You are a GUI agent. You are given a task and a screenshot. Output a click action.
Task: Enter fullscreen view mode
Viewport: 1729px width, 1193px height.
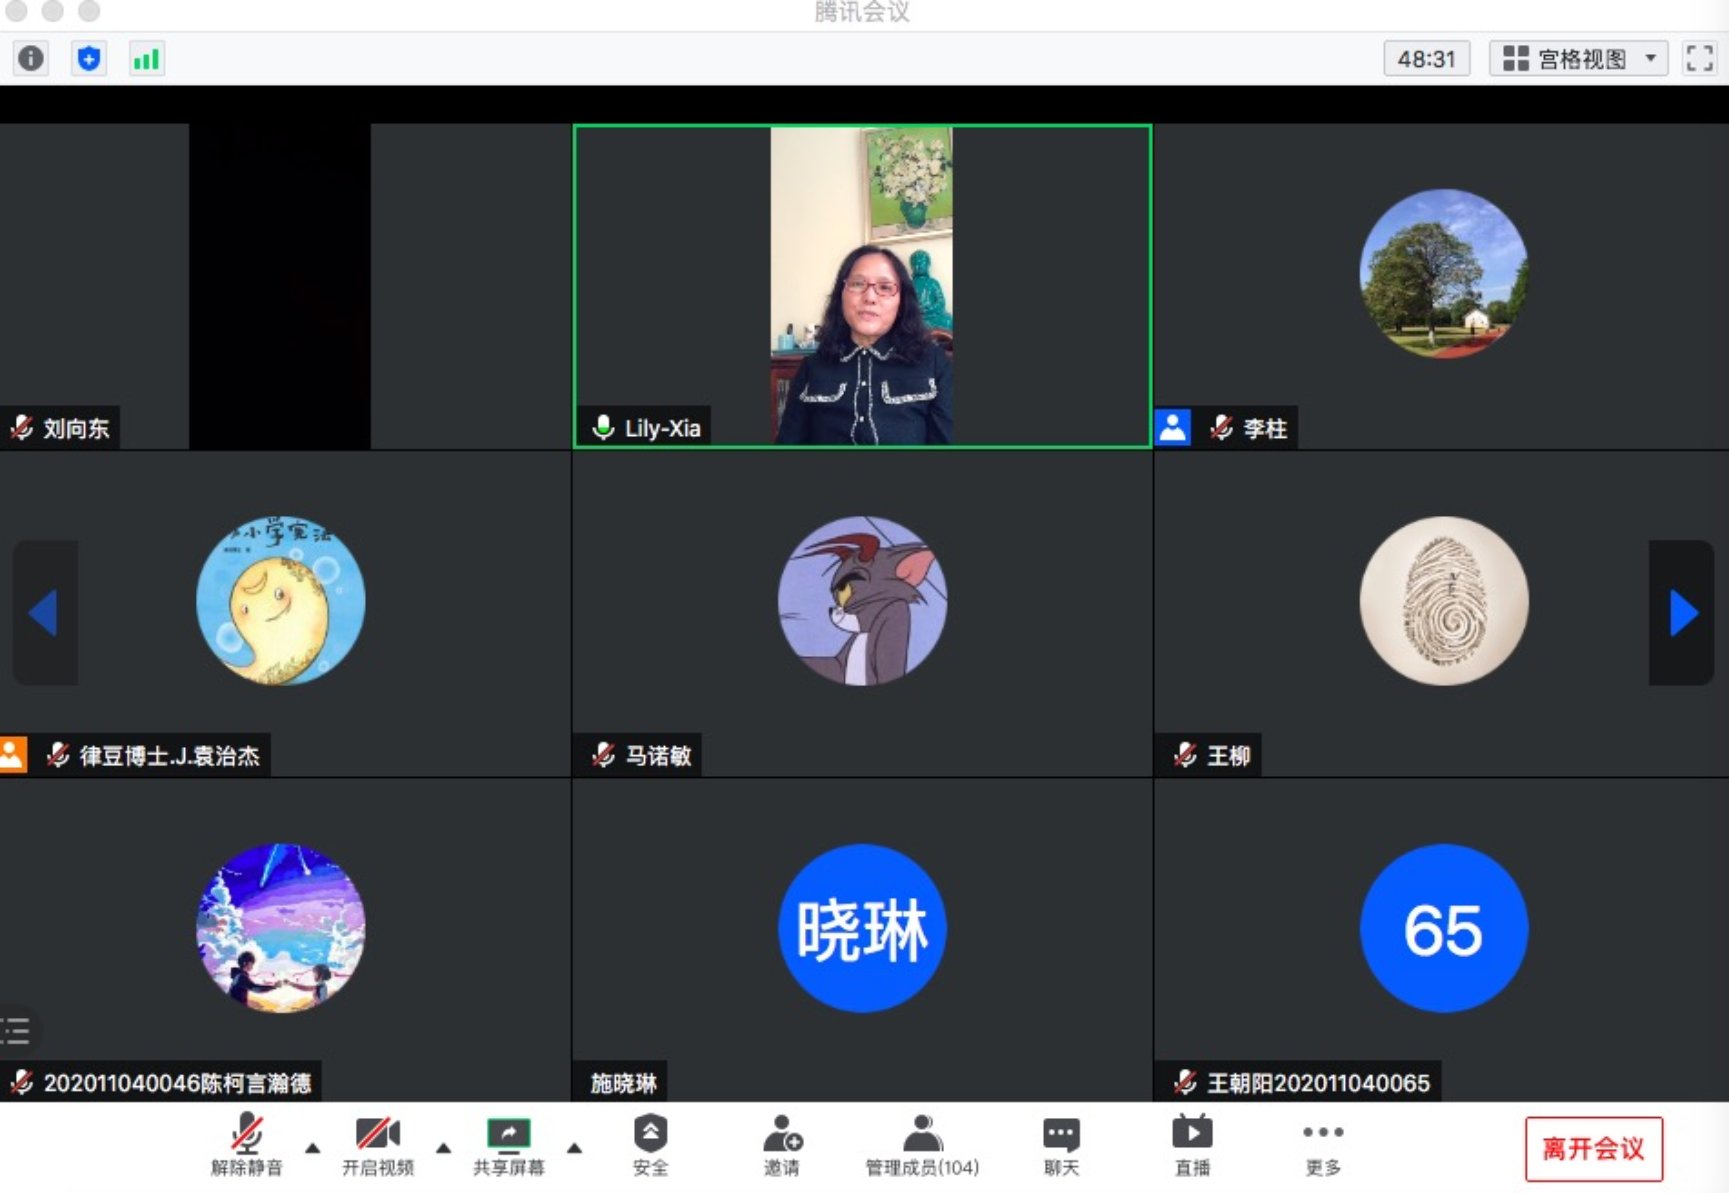(x=1698, y=58)
